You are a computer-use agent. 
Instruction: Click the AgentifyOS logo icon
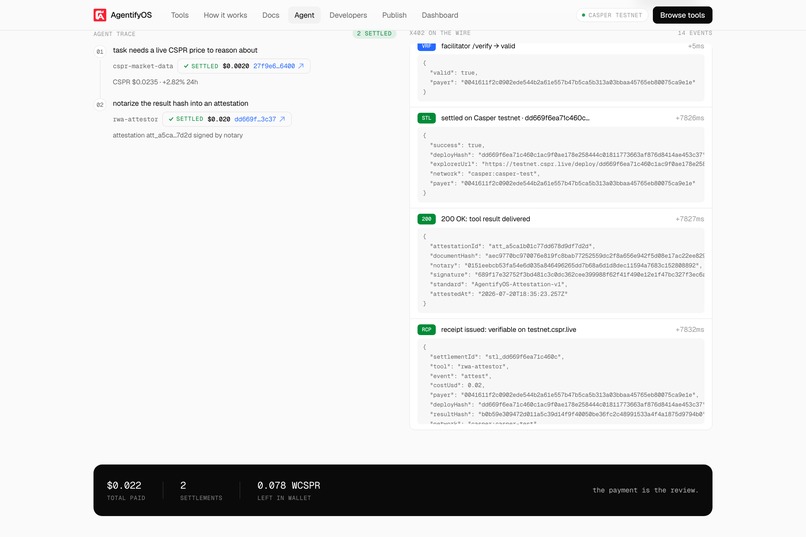(100, 15)
